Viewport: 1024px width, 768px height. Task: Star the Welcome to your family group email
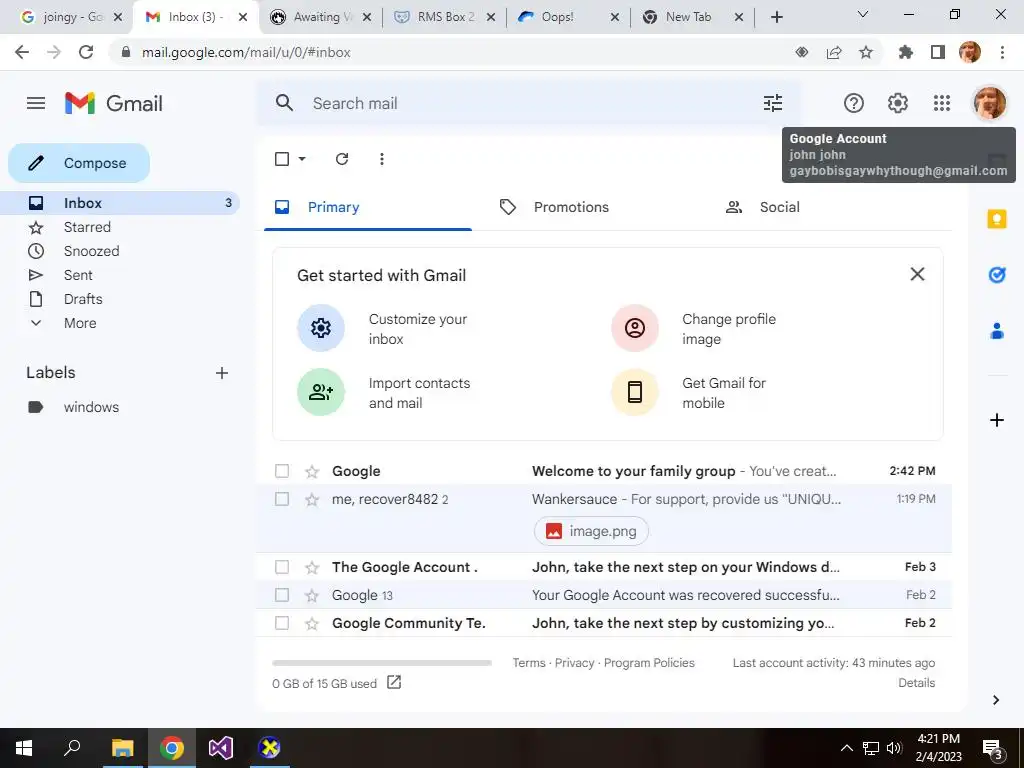pos(312,471)
